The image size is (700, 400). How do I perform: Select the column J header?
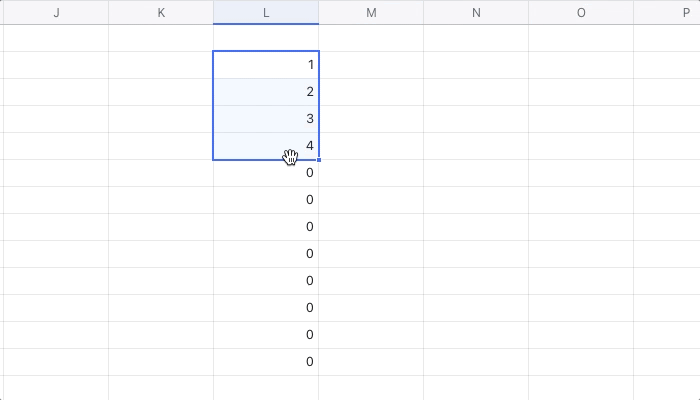(55, 12)
